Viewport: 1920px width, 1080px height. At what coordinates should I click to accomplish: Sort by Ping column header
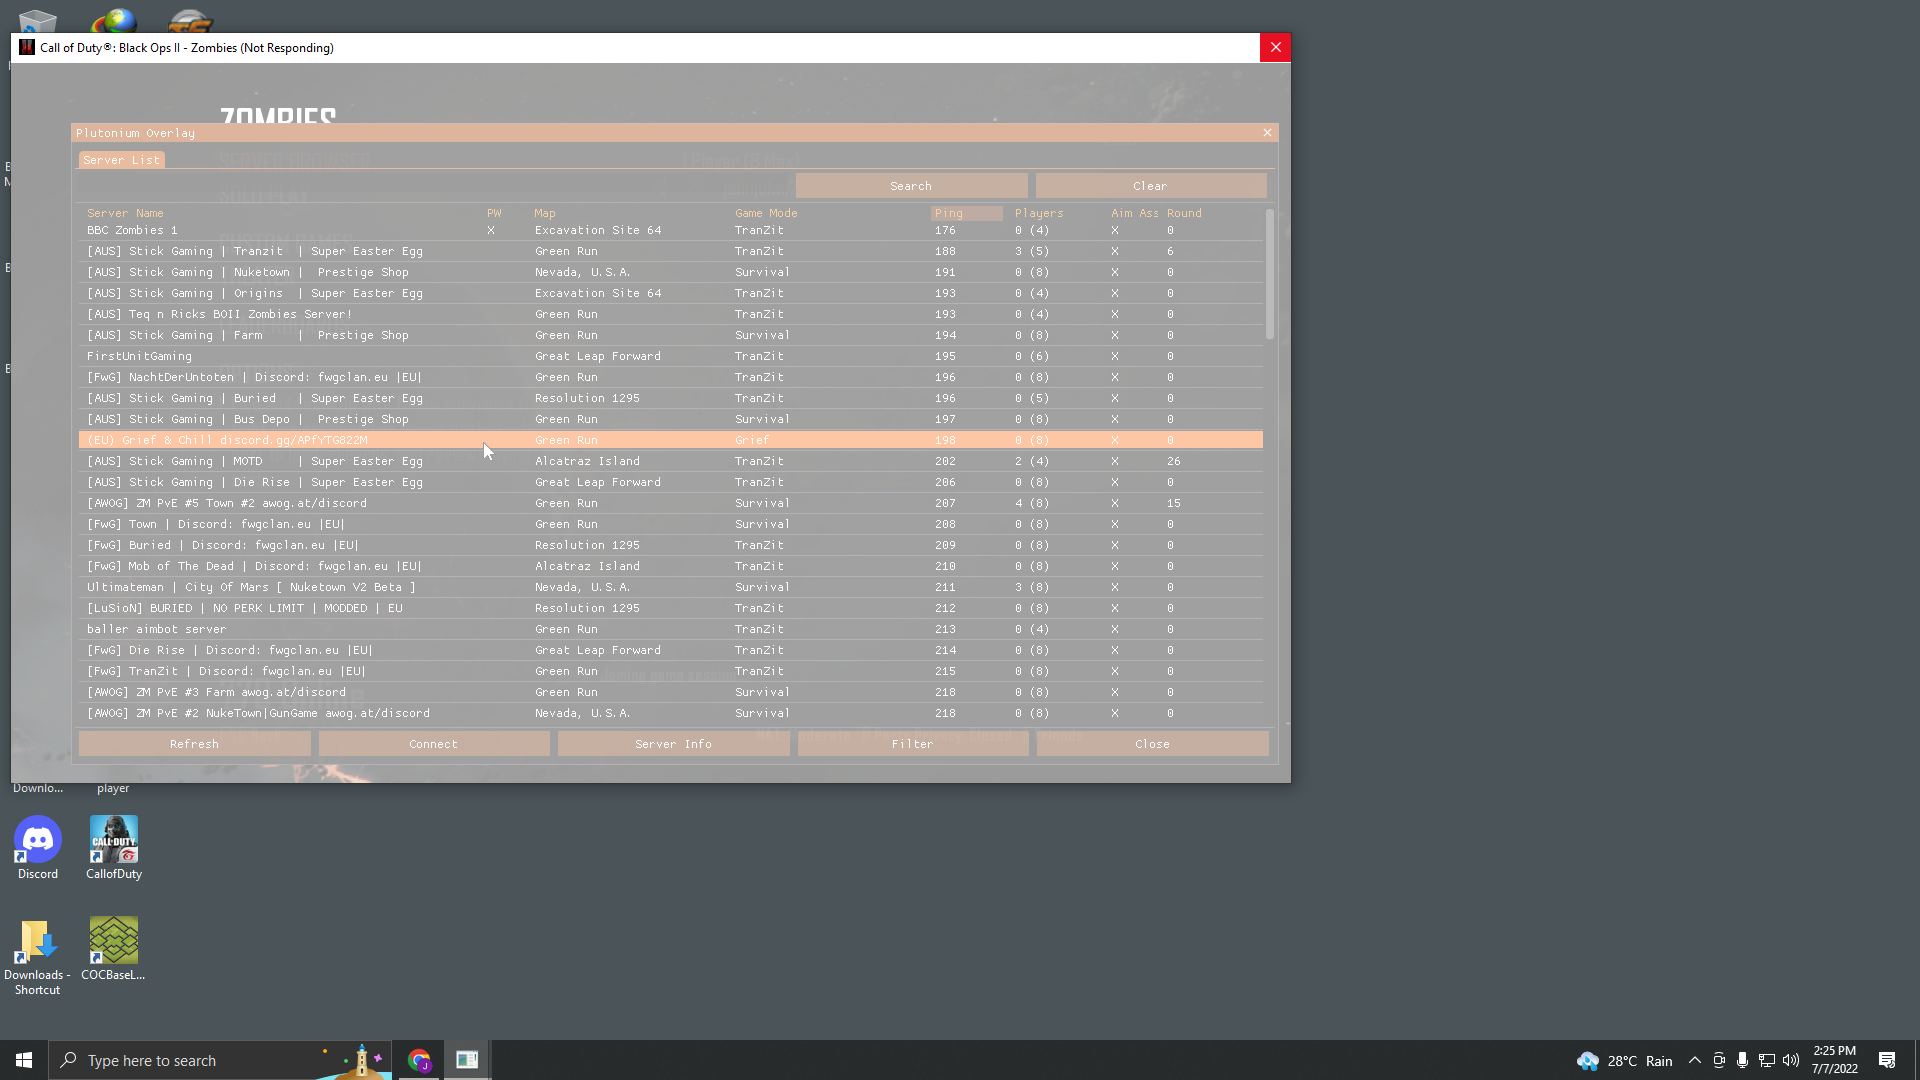(x=966, y=213)
